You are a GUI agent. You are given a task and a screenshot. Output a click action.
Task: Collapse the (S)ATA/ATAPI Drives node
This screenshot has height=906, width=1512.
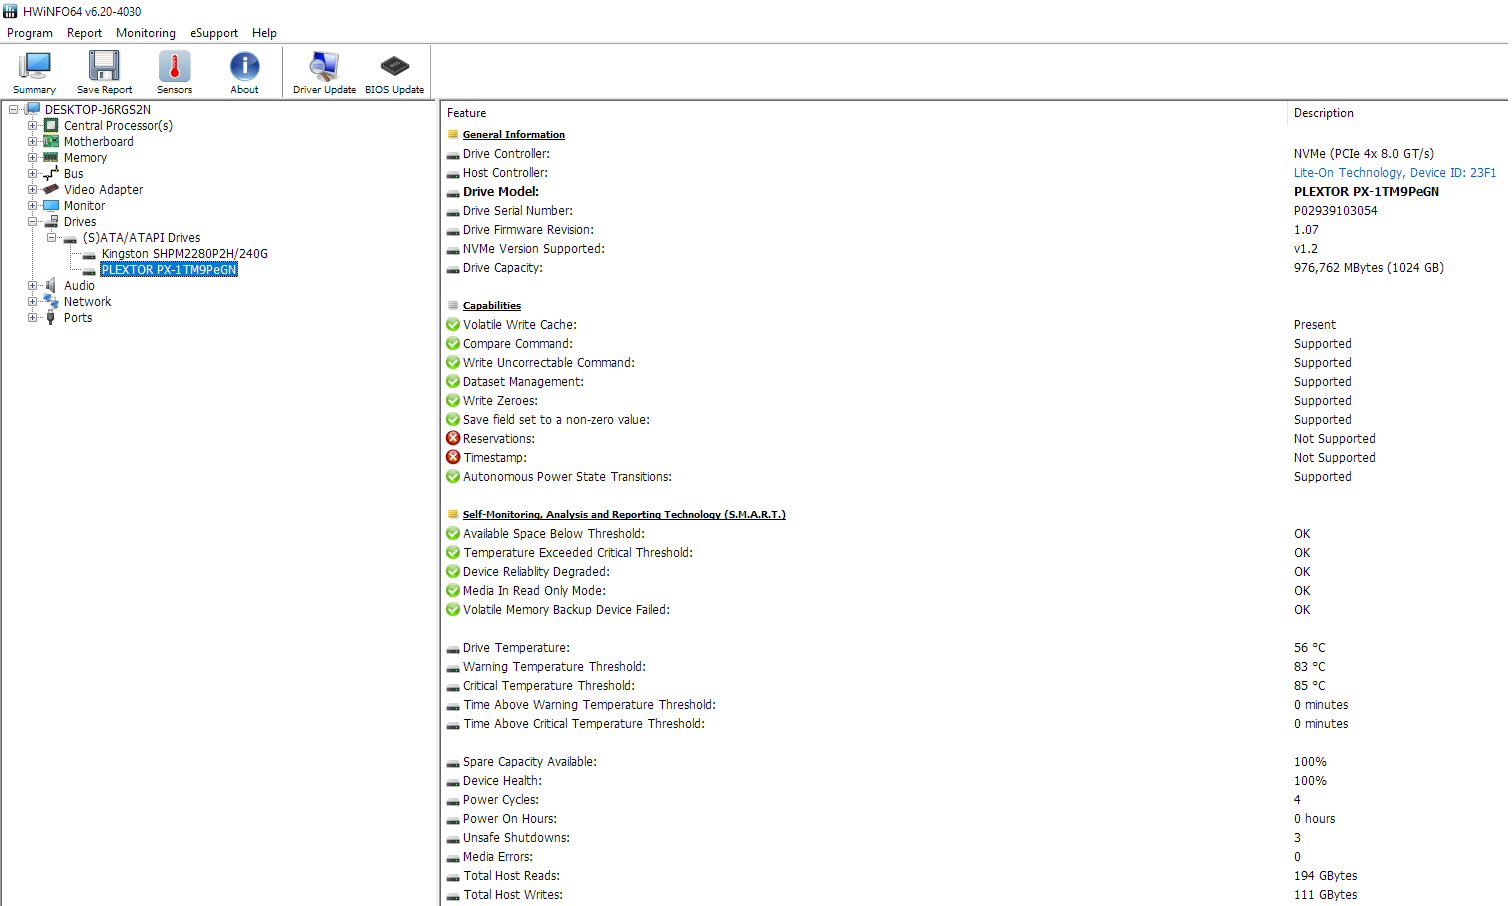tap(52, 238)
